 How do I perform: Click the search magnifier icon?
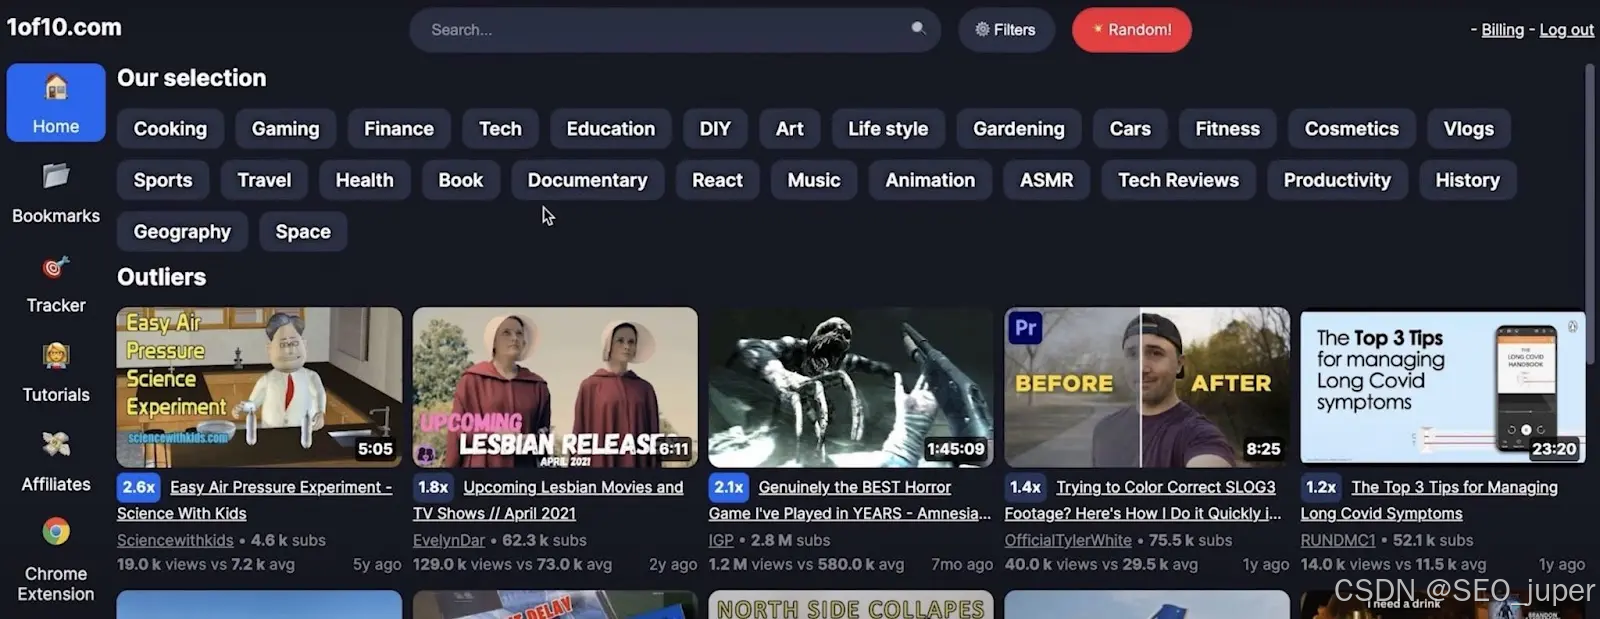pos(918,29)
